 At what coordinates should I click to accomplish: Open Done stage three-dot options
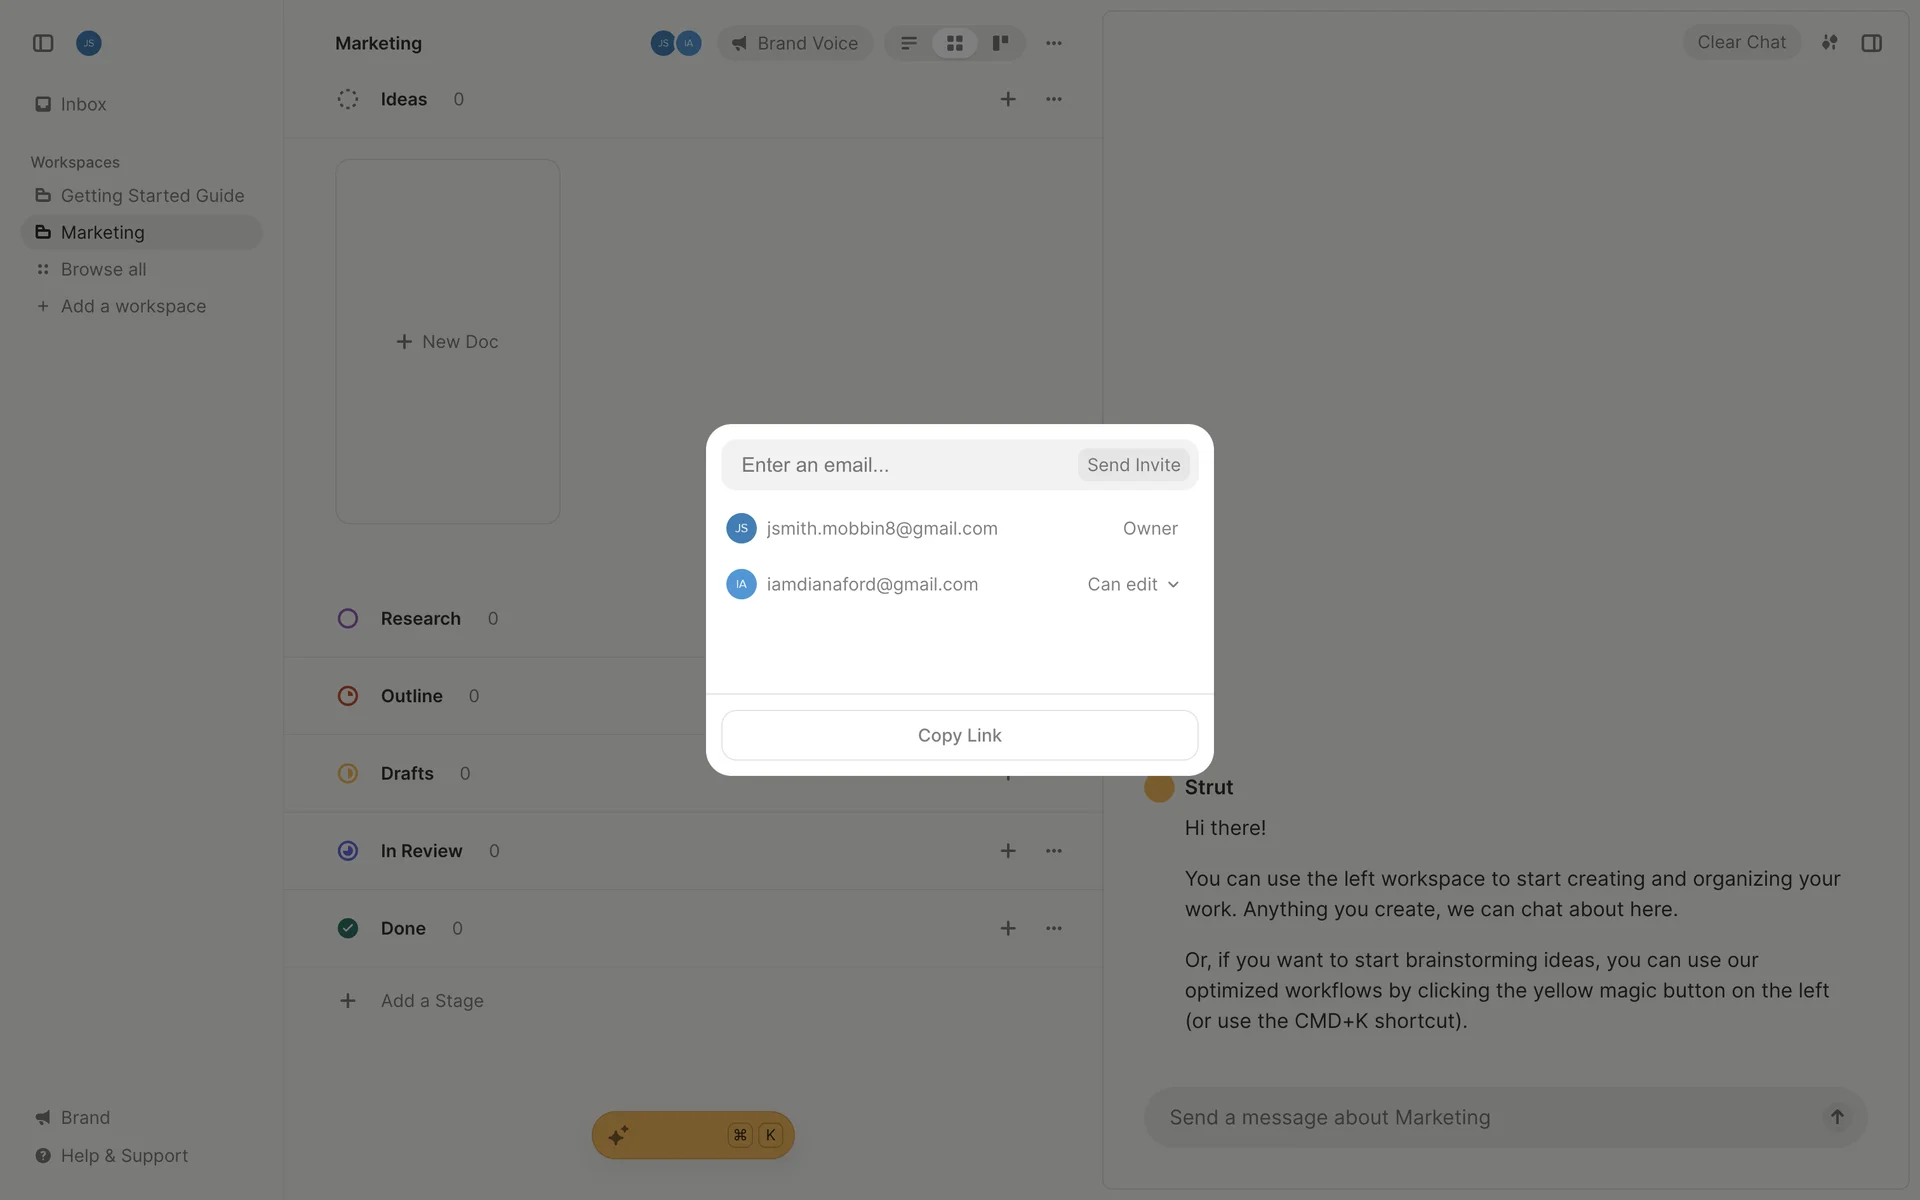pos(1054,928)
